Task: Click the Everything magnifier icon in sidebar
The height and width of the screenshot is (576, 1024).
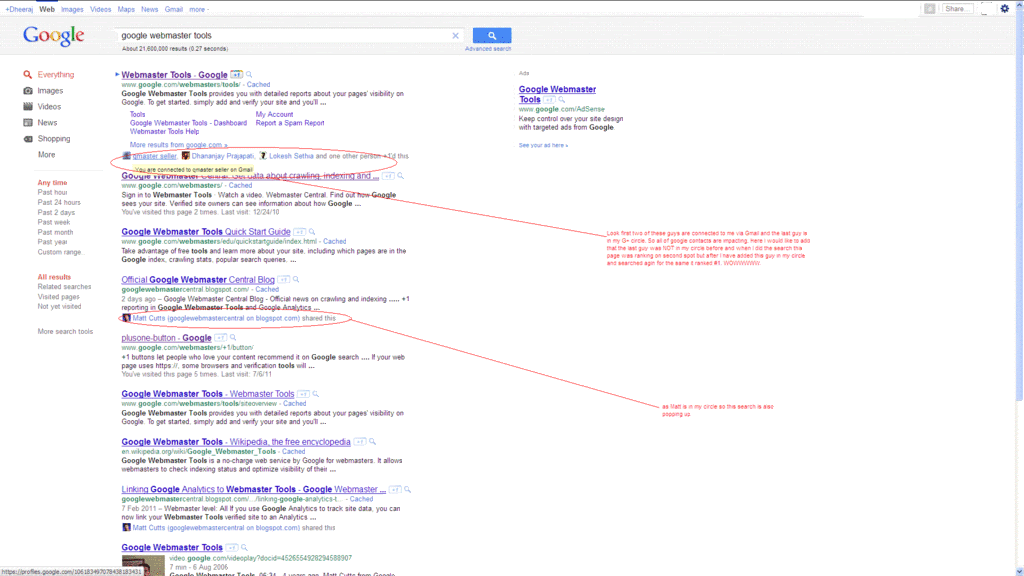Action: point(27,74)
